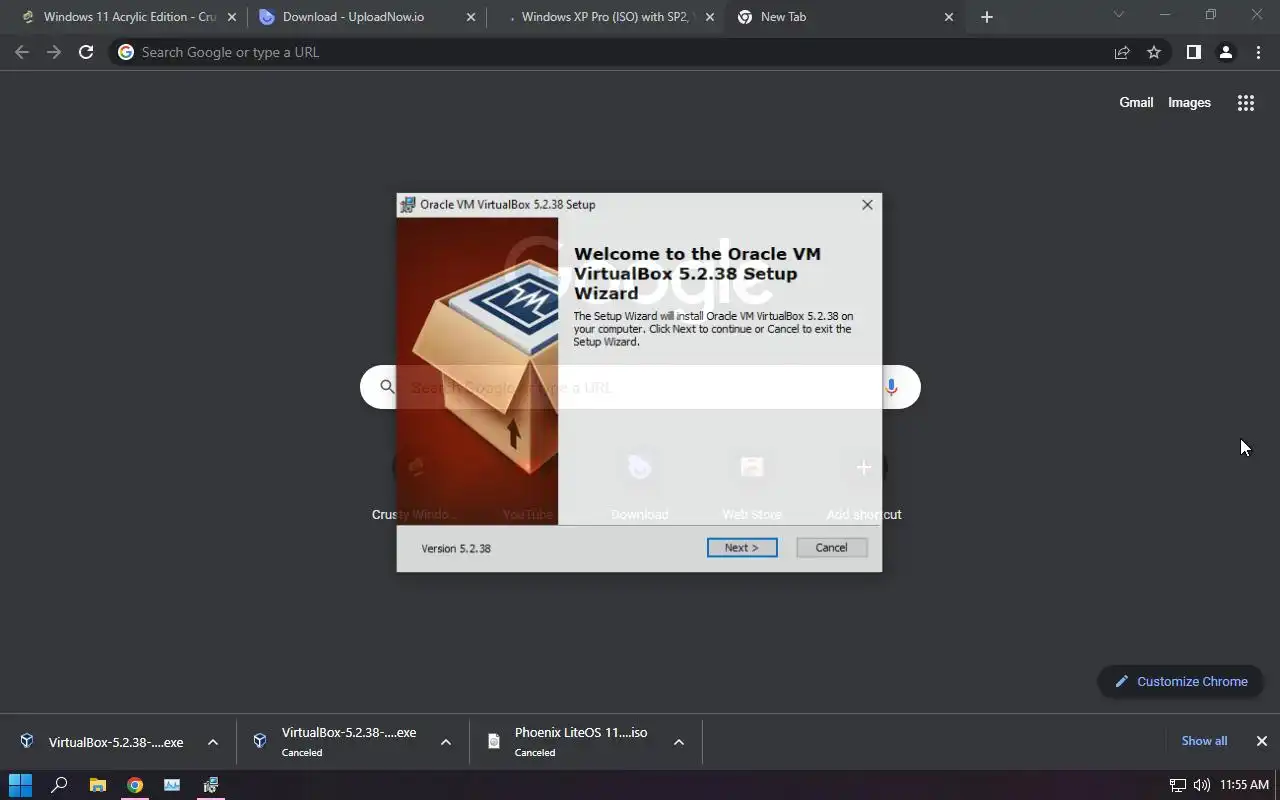
Task: Open File Explorer from taskbar
Action: [x=97, y=785]
